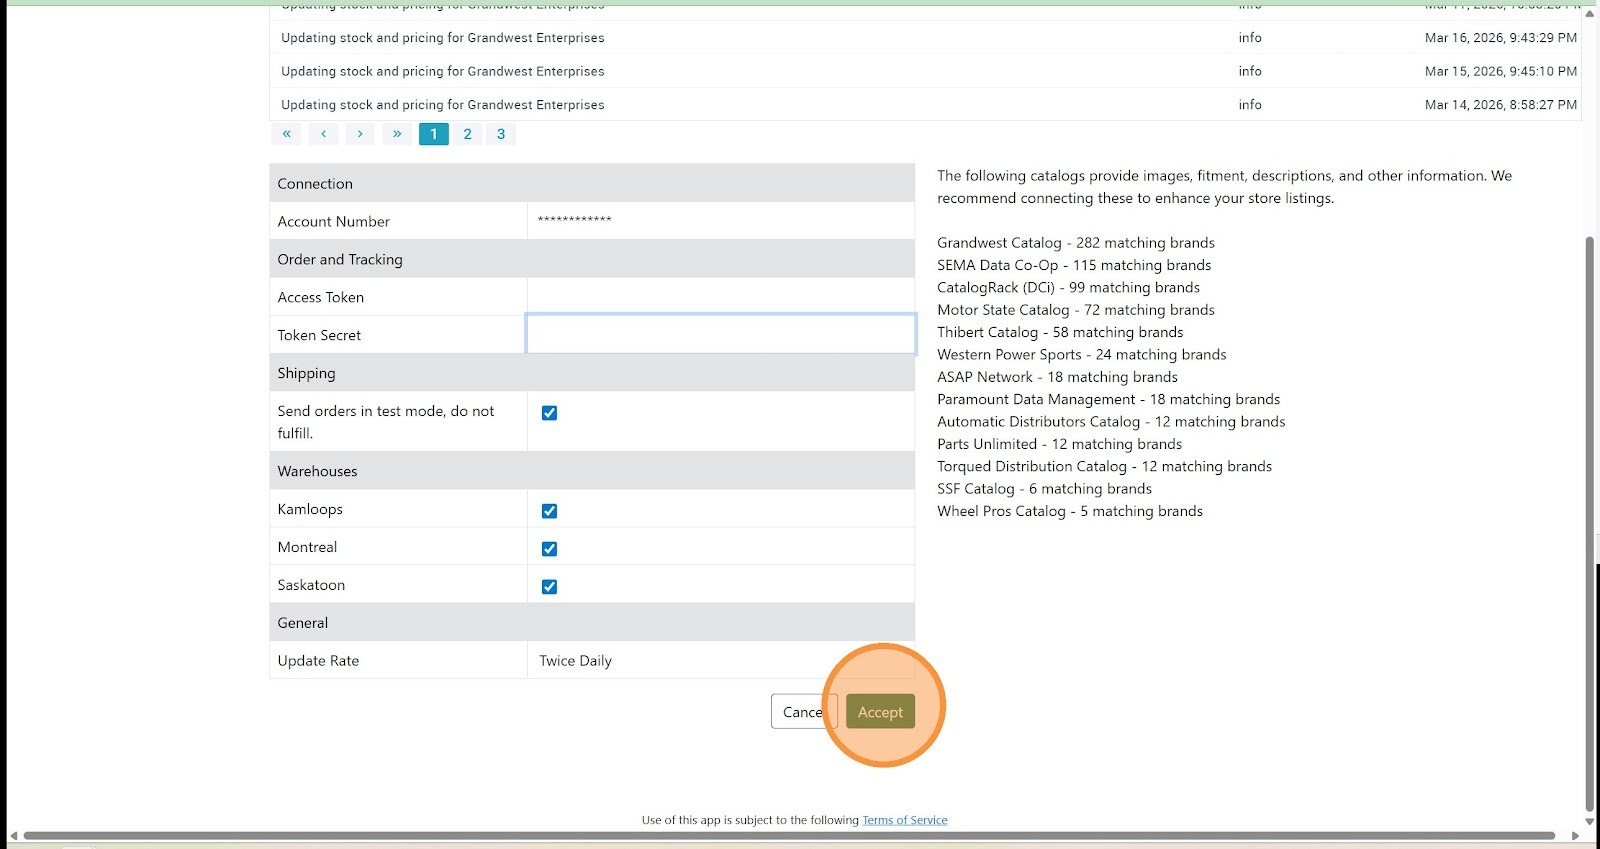The image size is (1600, 849).
Task: Click the scroll up arrow
Action: [x=1590, y=13]
